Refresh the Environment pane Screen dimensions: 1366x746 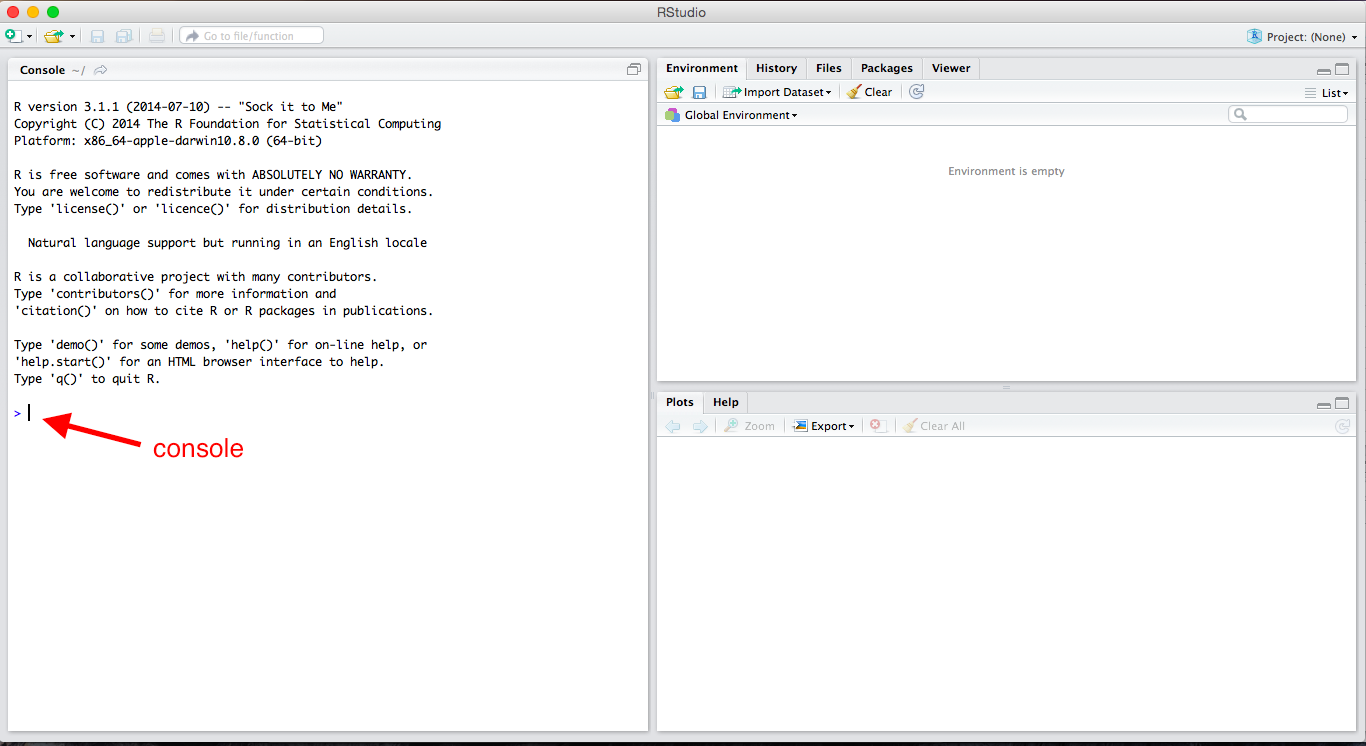917,92
